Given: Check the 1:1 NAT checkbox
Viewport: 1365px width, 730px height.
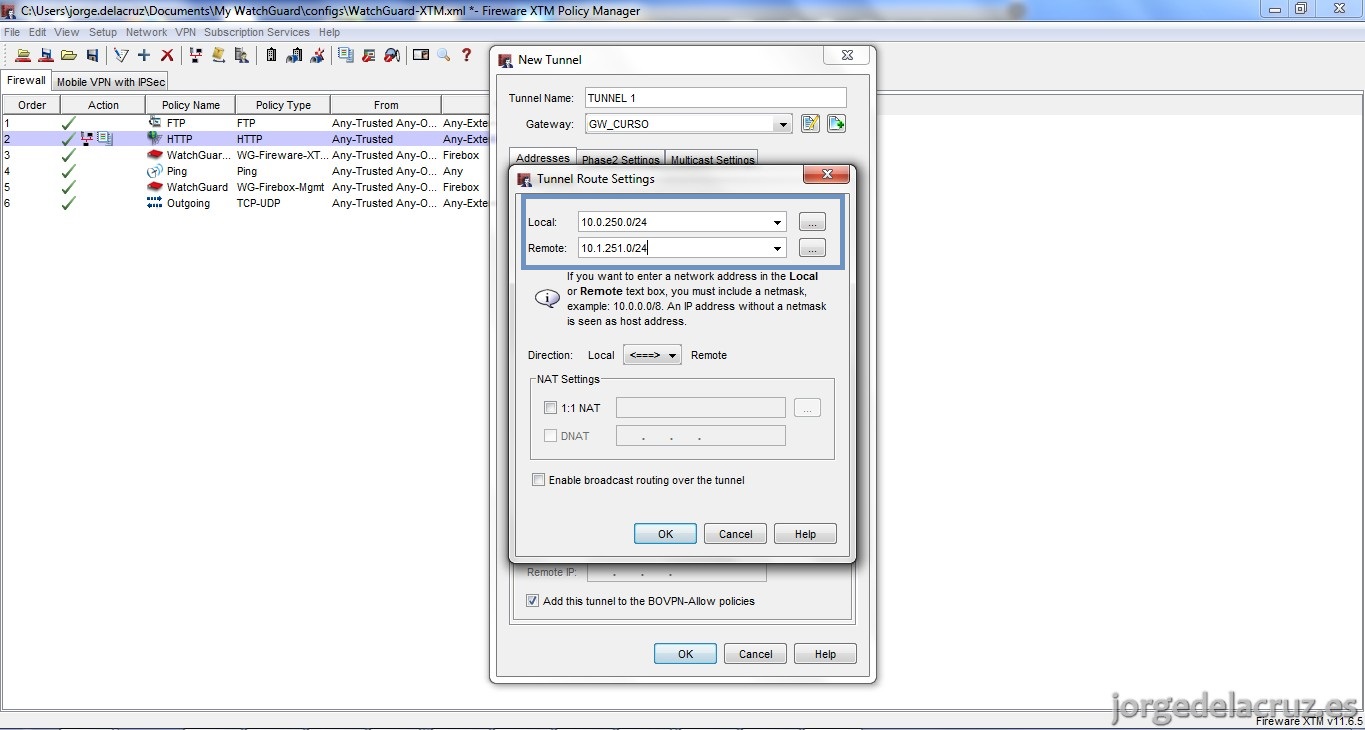Looking at the screenshot, I should [550, 408].
